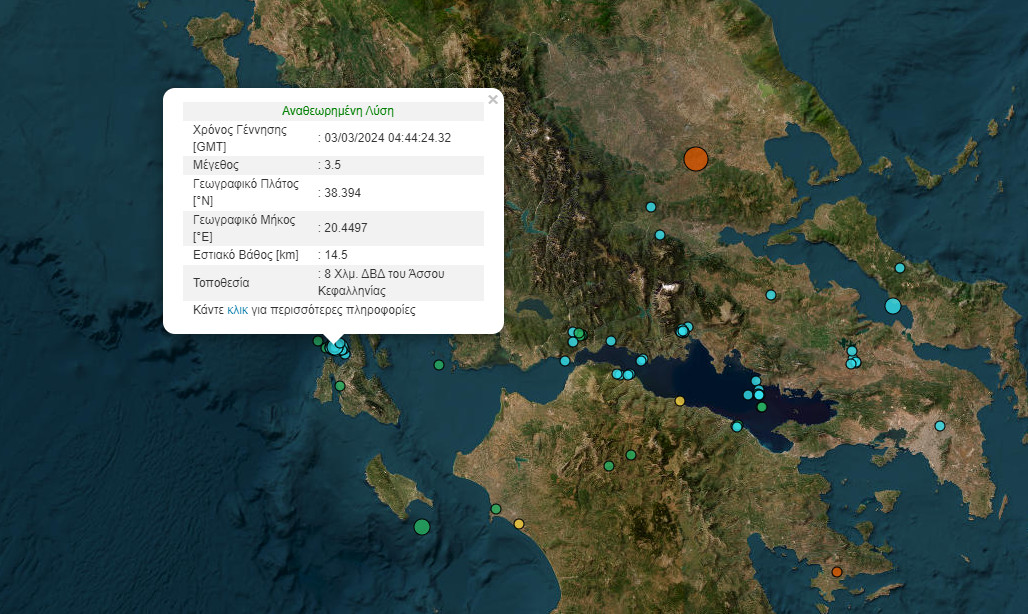
Task: Click the large orange earthquake marker
Action: coord(695,159)
